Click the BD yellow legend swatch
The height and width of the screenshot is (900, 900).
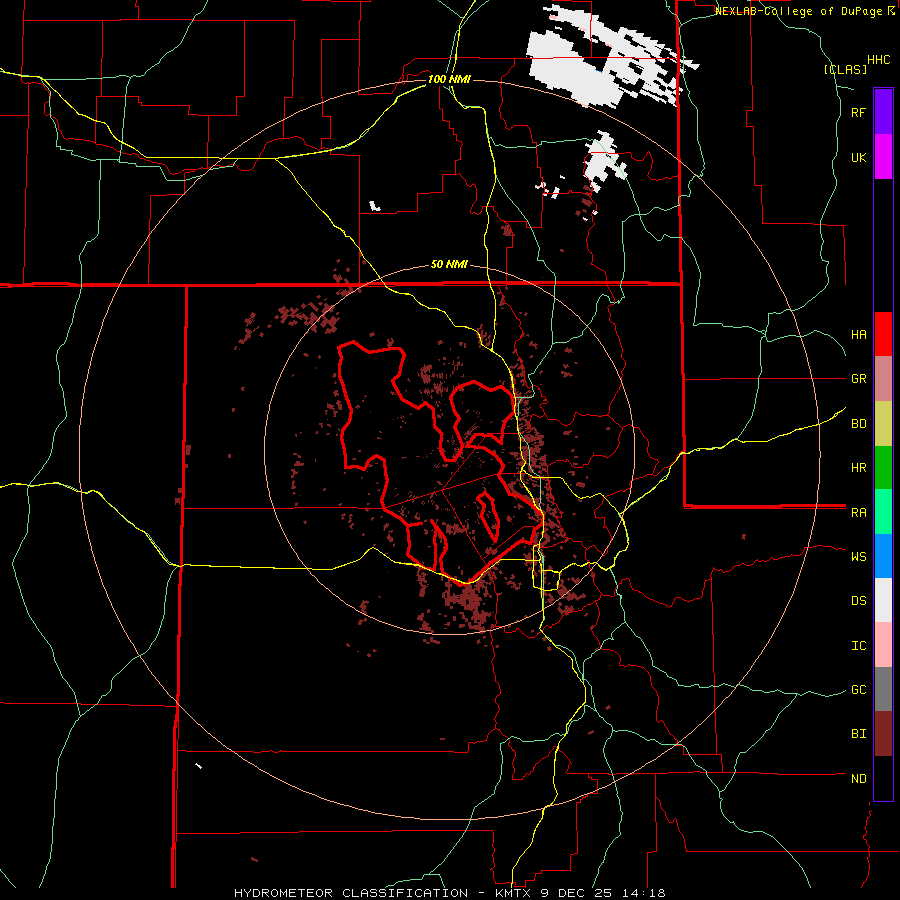(883, 424)
